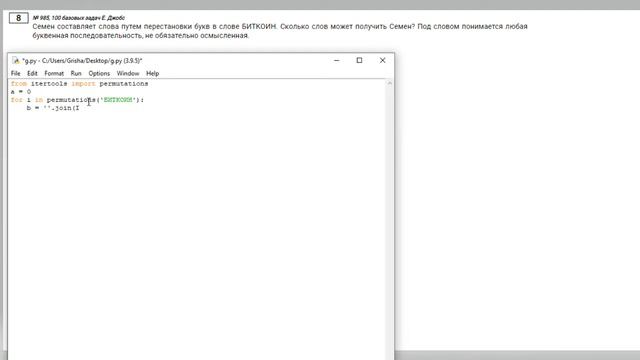Click the 'a = 0' code line
Screen dimensions: 640x360
(x=21, y=92)
